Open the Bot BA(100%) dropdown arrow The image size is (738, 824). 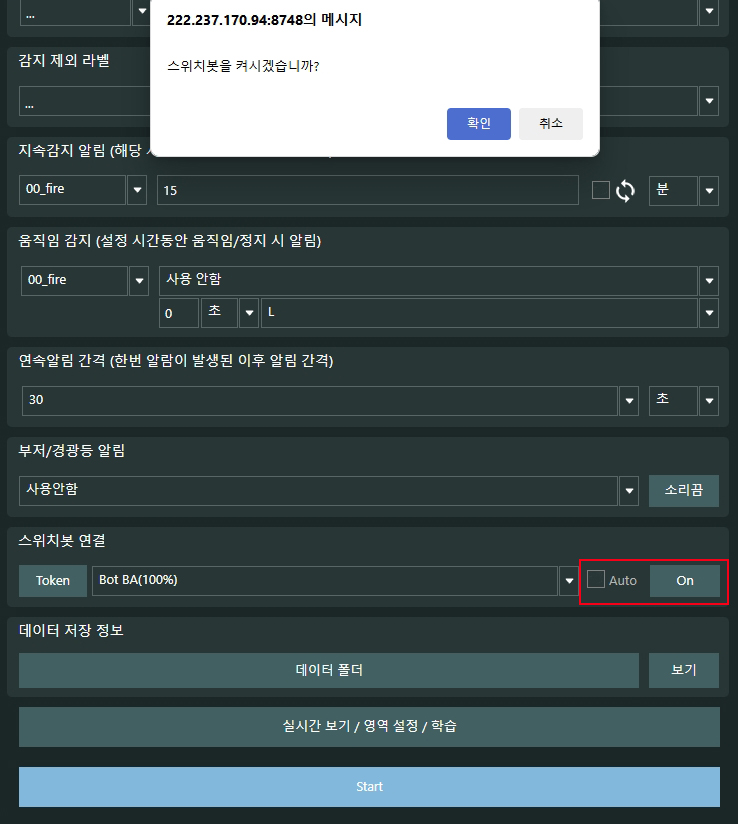569,581
